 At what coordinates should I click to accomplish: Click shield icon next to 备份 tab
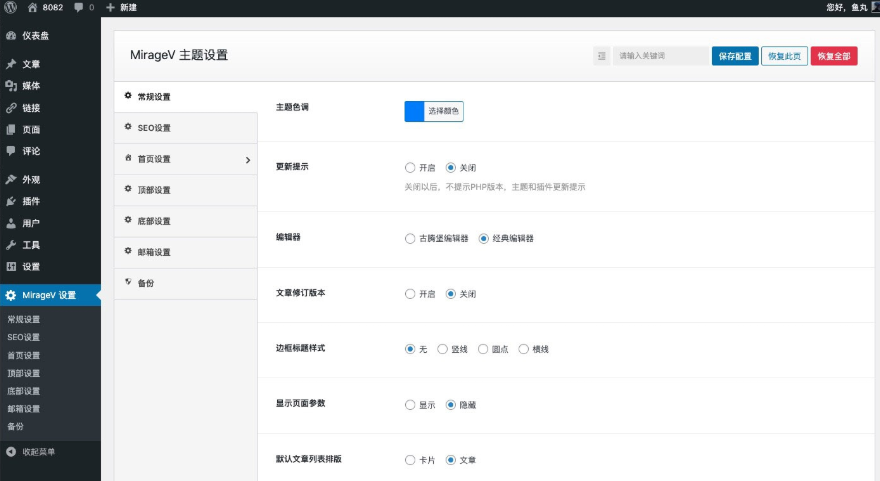(128, 282)
